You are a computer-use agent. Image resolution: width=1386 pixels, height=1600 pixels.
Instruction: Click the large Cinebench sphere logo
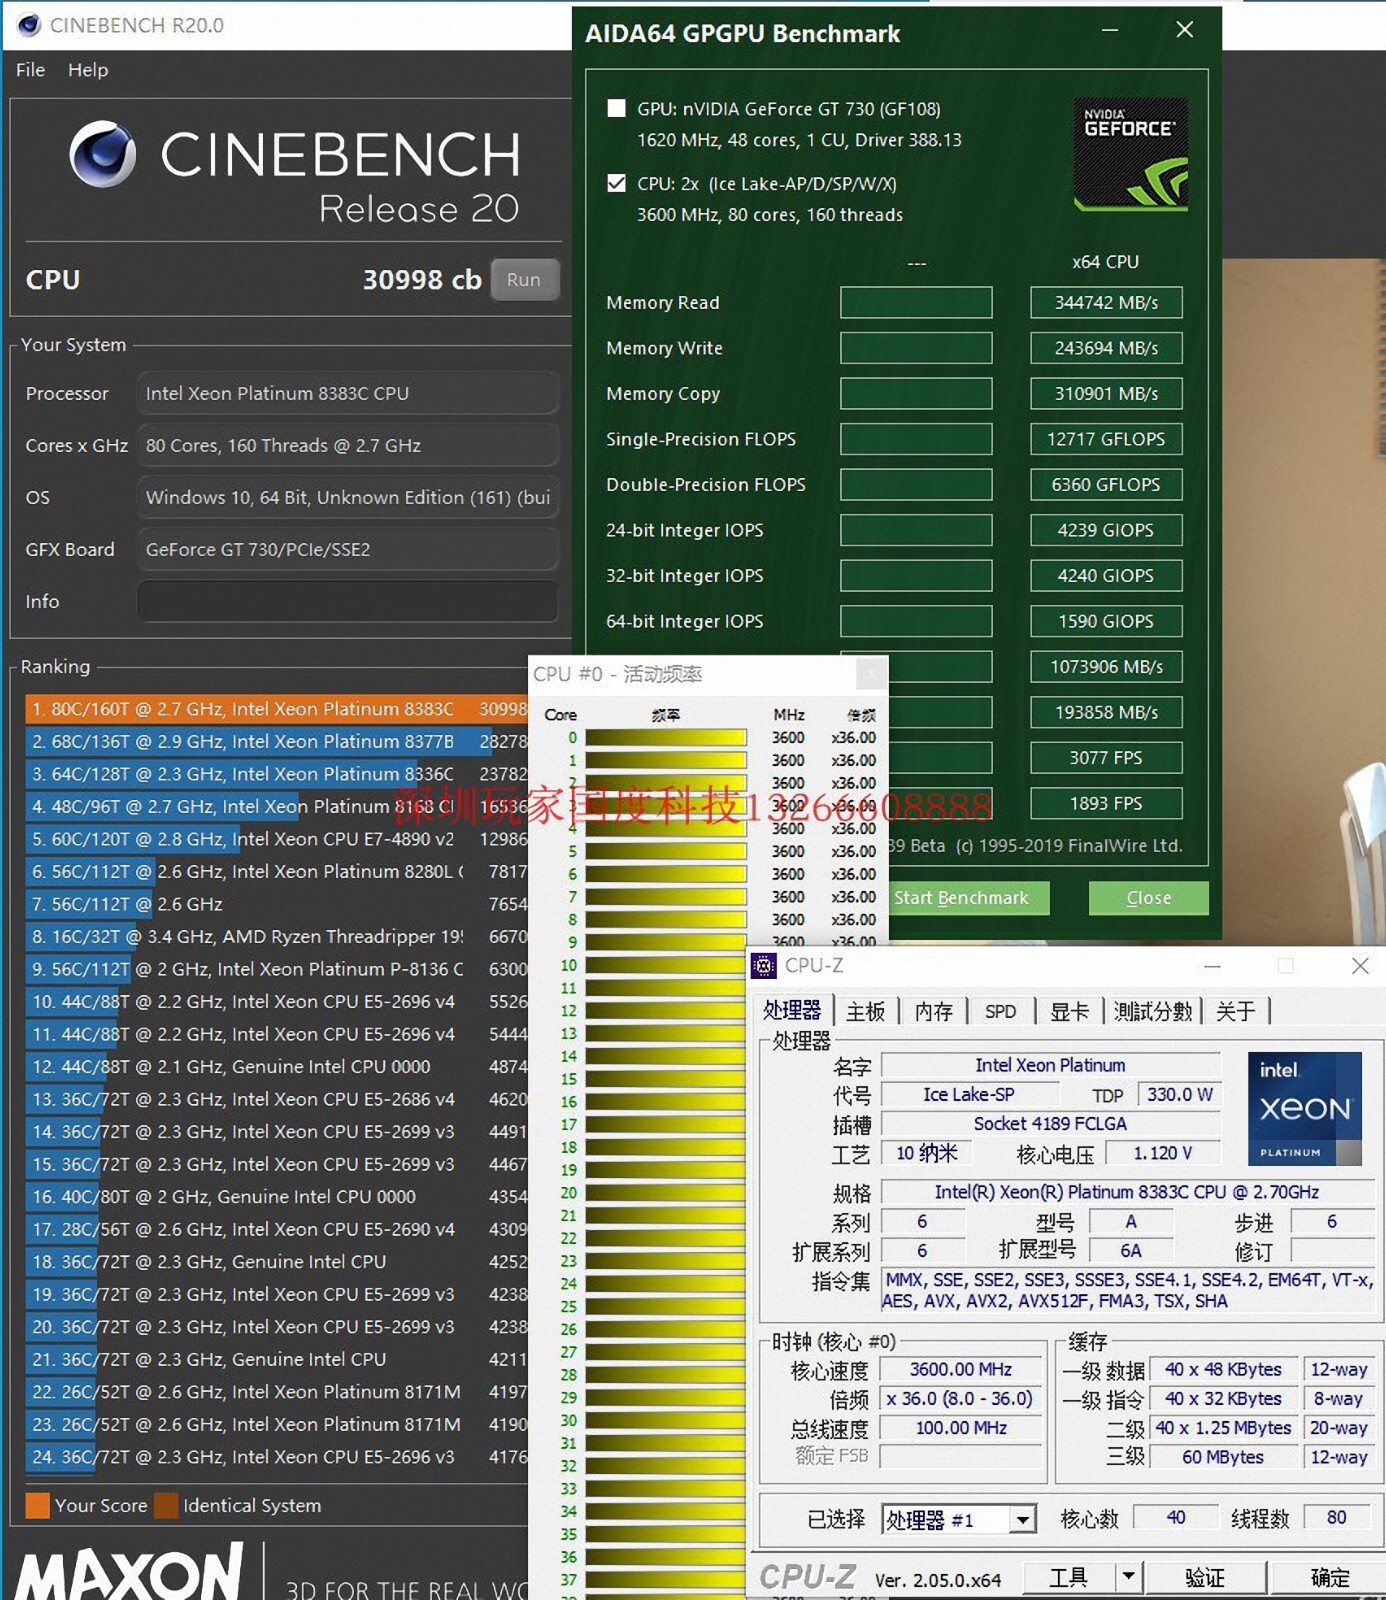[102, 154]
